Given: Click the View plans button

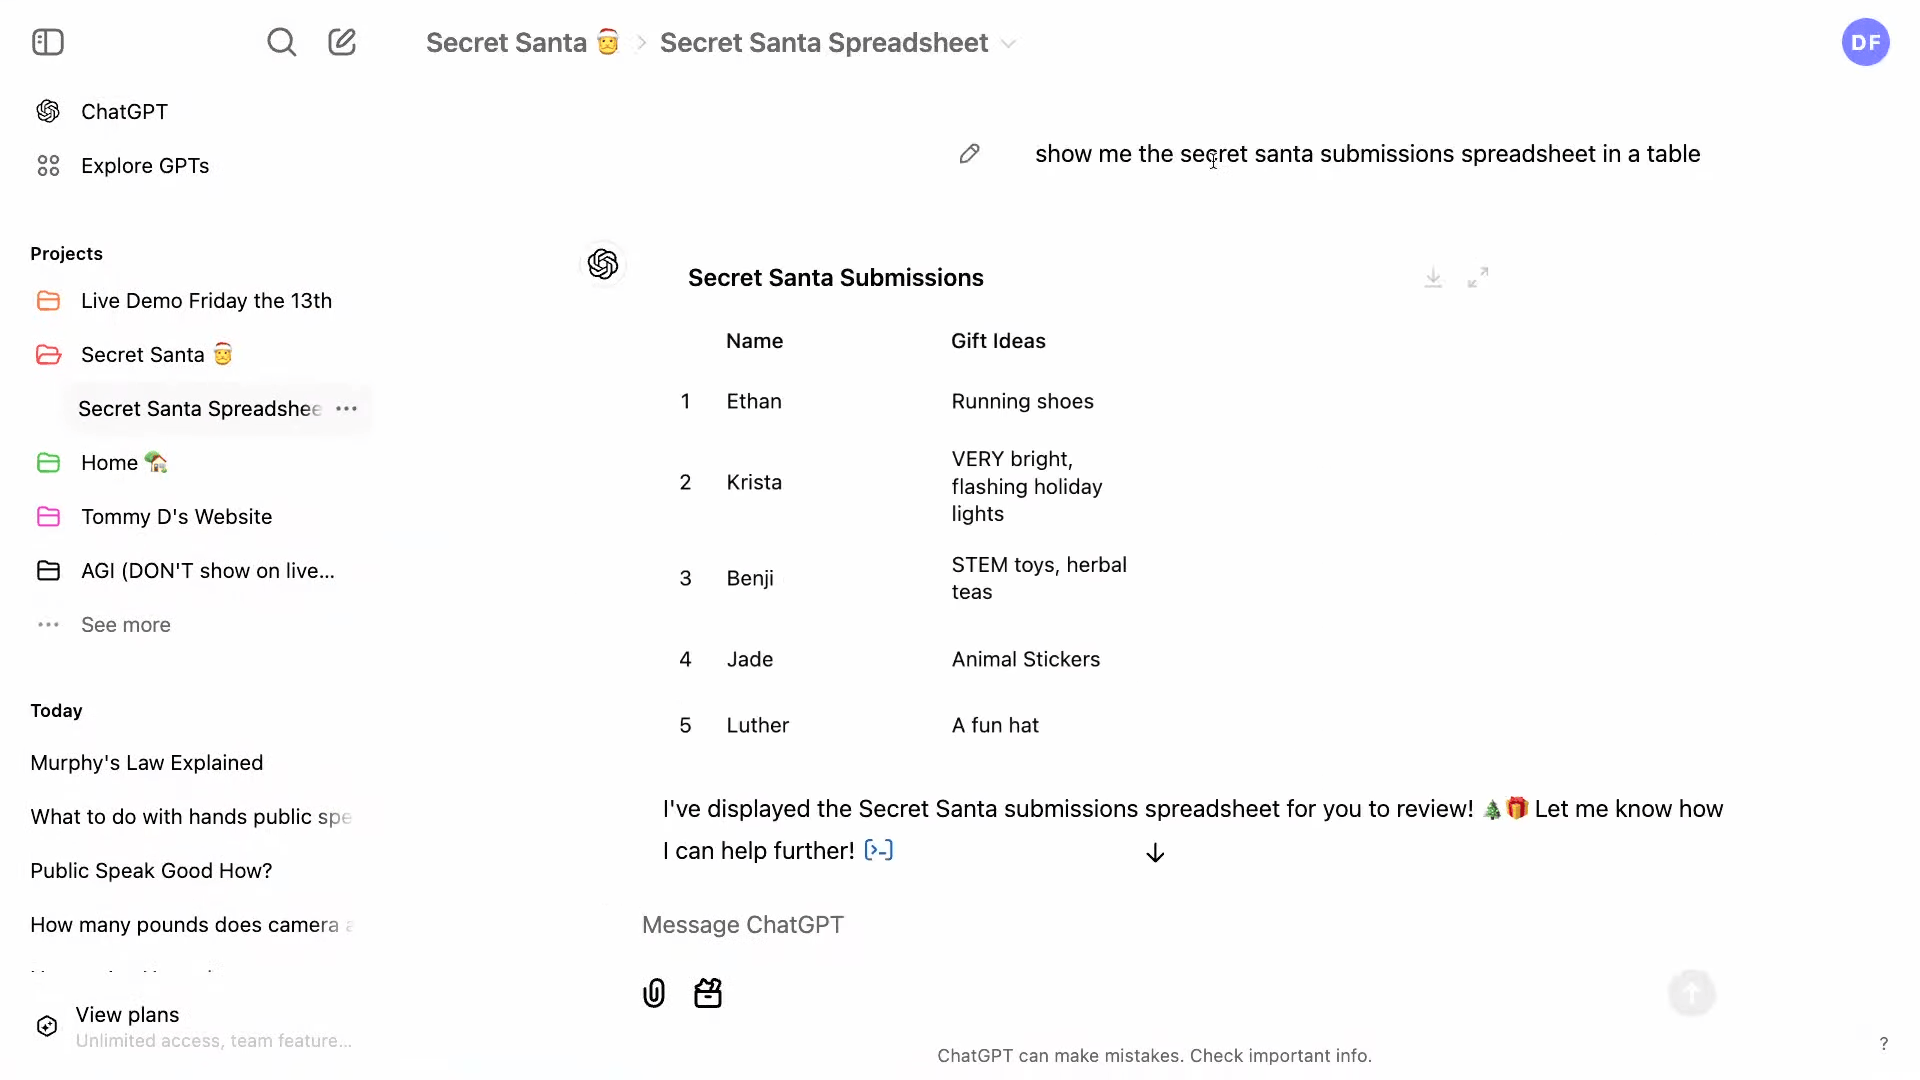Looking at the screenshot, I should tap(128, 1015).
